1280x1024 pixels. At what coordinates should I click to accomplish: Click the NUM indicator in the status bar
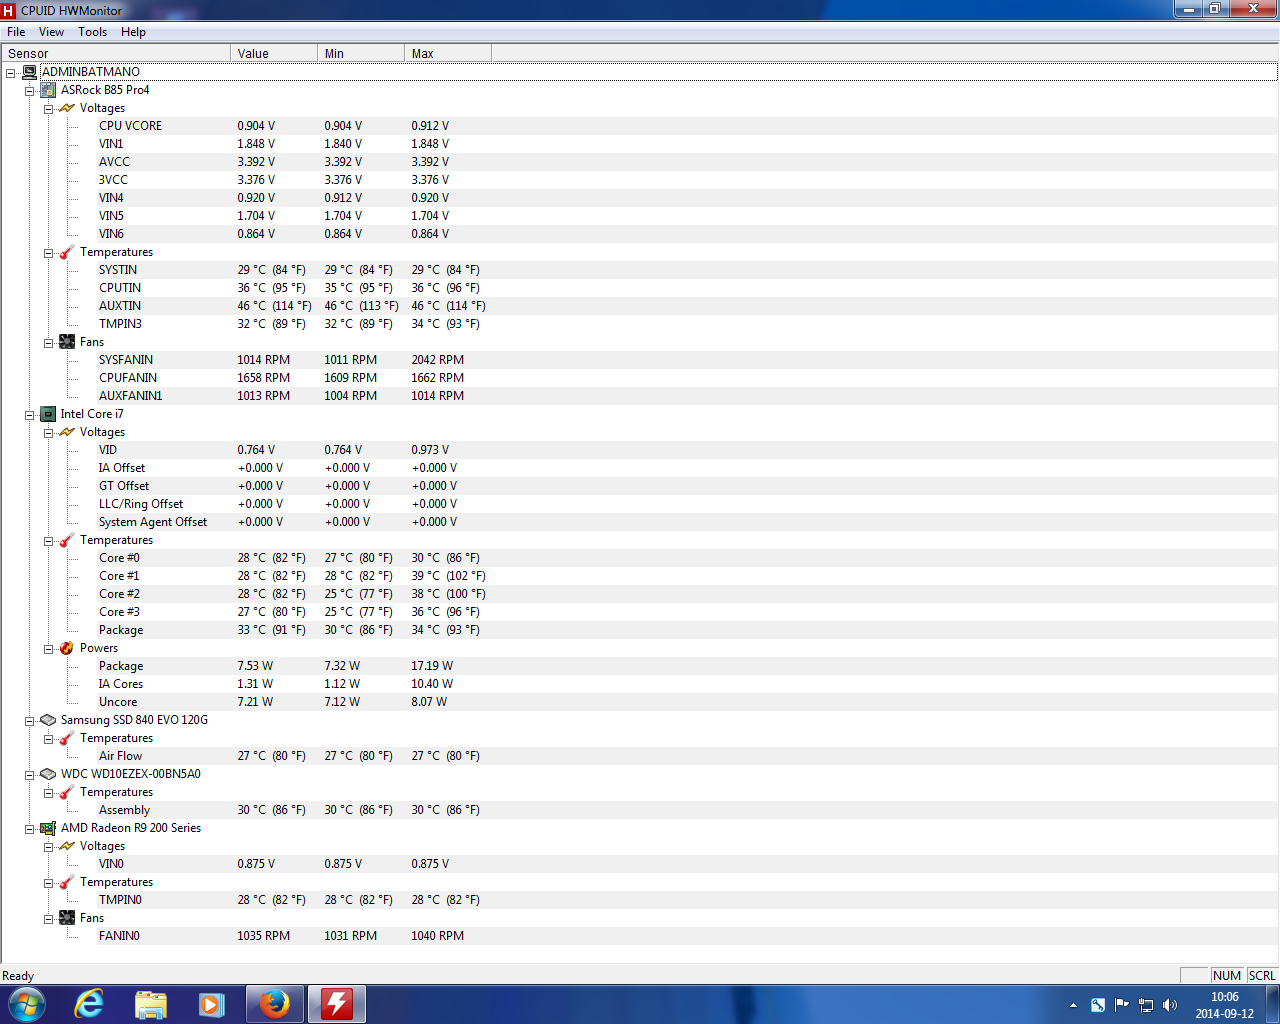pyautogui.click(x=1227, y=976)
